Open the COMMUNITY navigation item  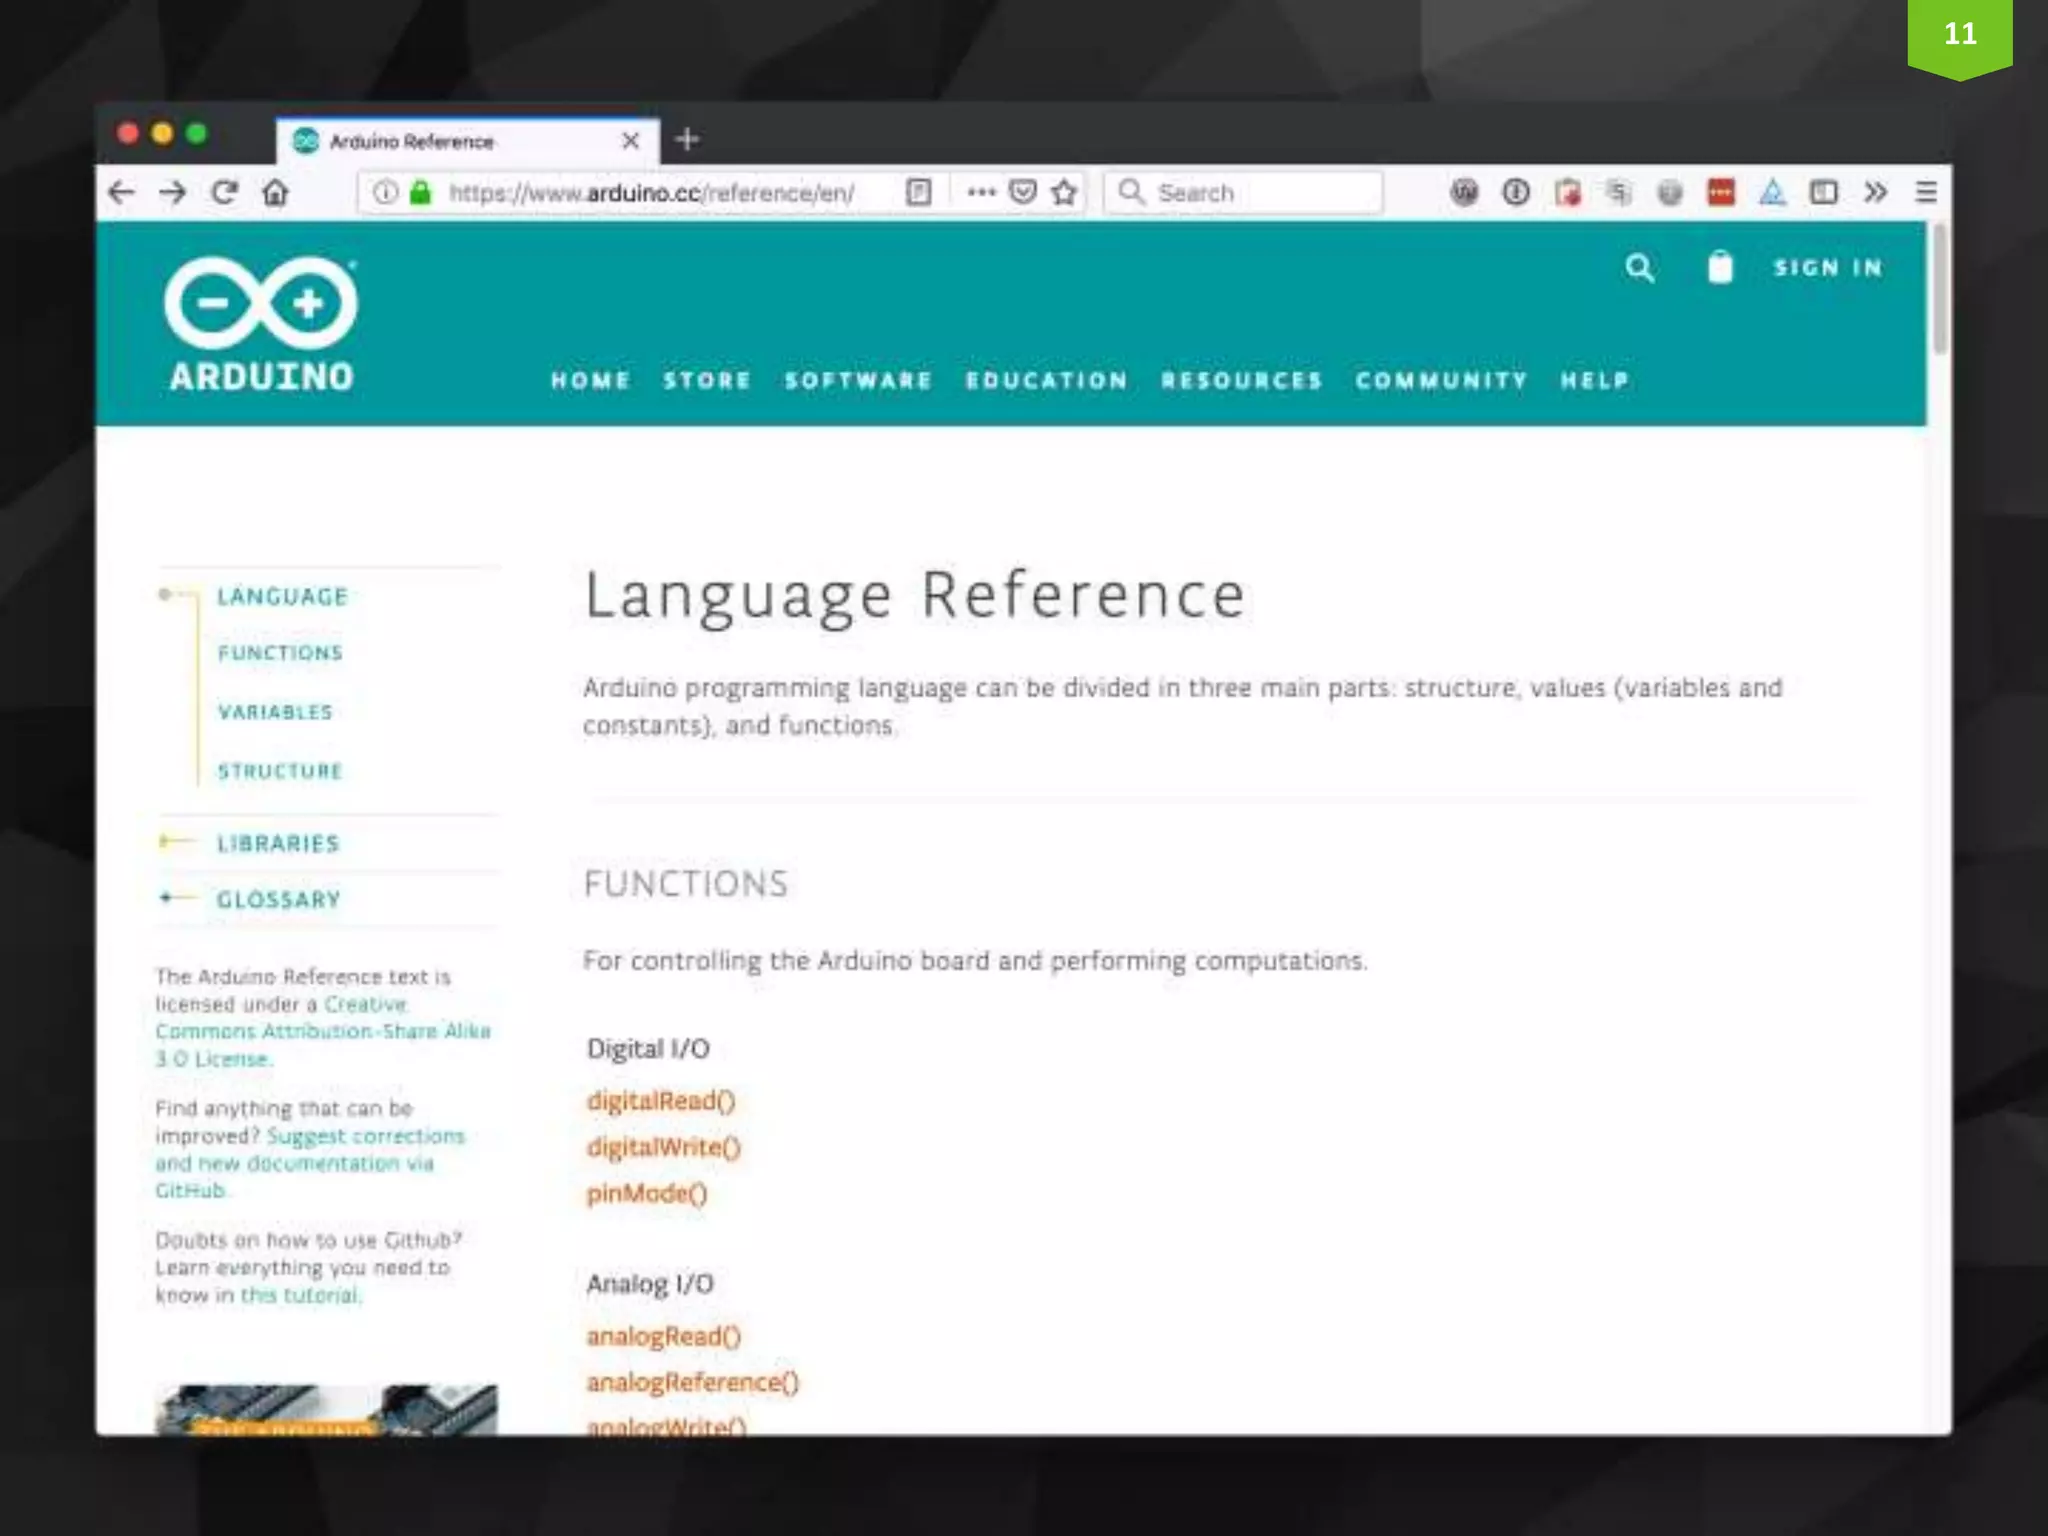pos(1441,381)
